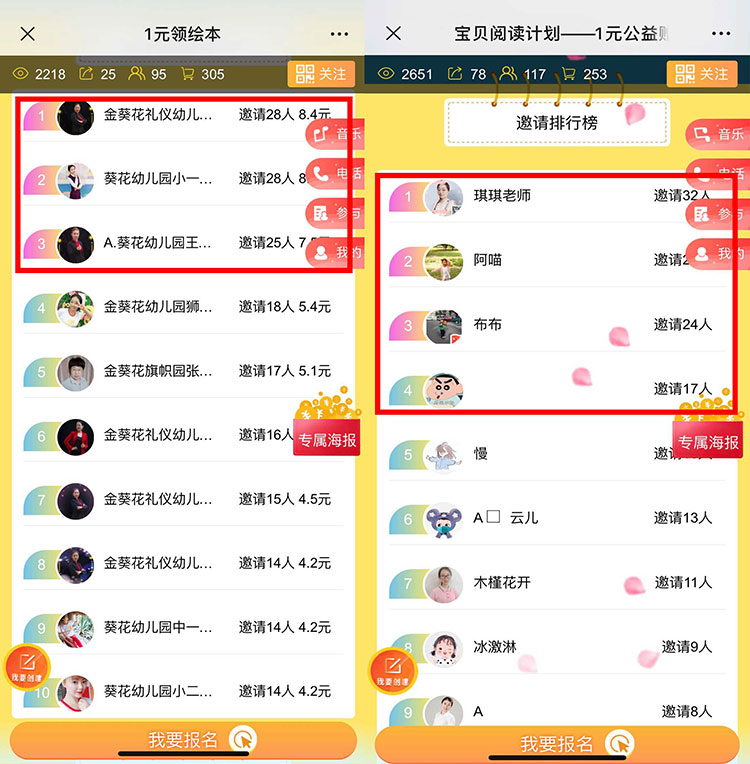Viewport: 750px width, 764px height.
Task: Open 琪琪老师's avatar in ranking
Action: [x=443, y=197]
